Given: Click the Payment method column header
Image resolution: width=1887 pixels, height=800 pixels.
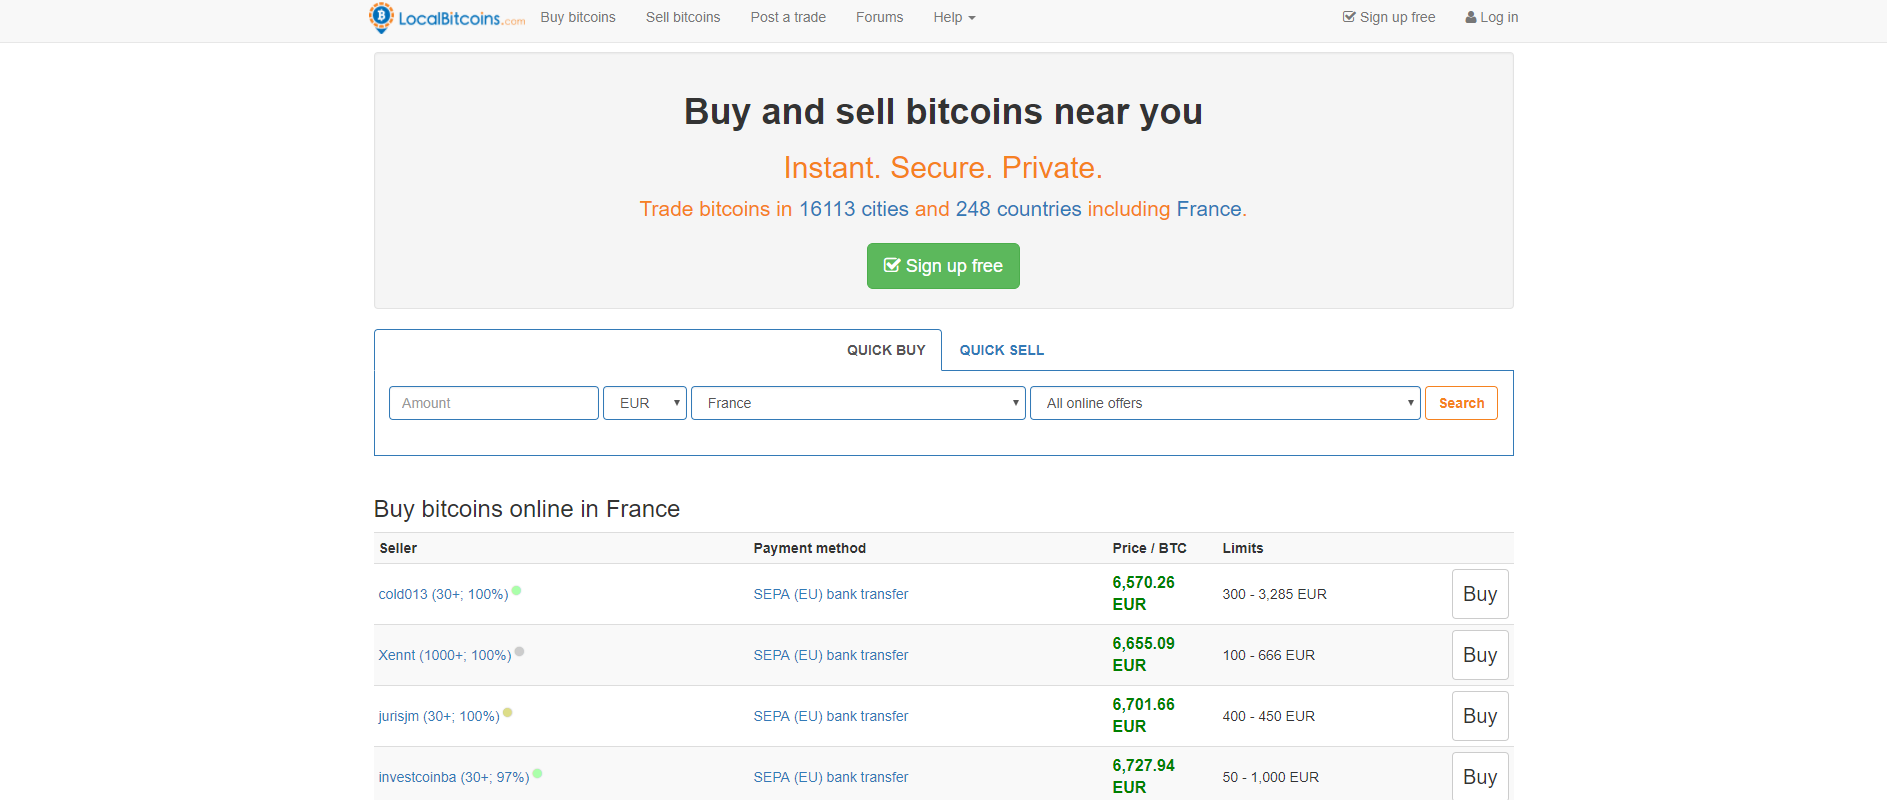Looking at the screenshot, I should (x=809, y=548).
